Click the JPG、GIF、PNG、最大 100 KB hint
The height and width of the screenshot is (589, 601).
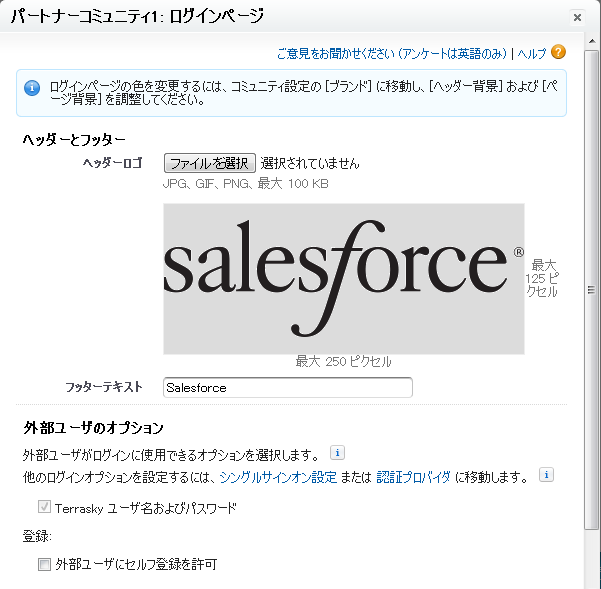pos(246,184)
